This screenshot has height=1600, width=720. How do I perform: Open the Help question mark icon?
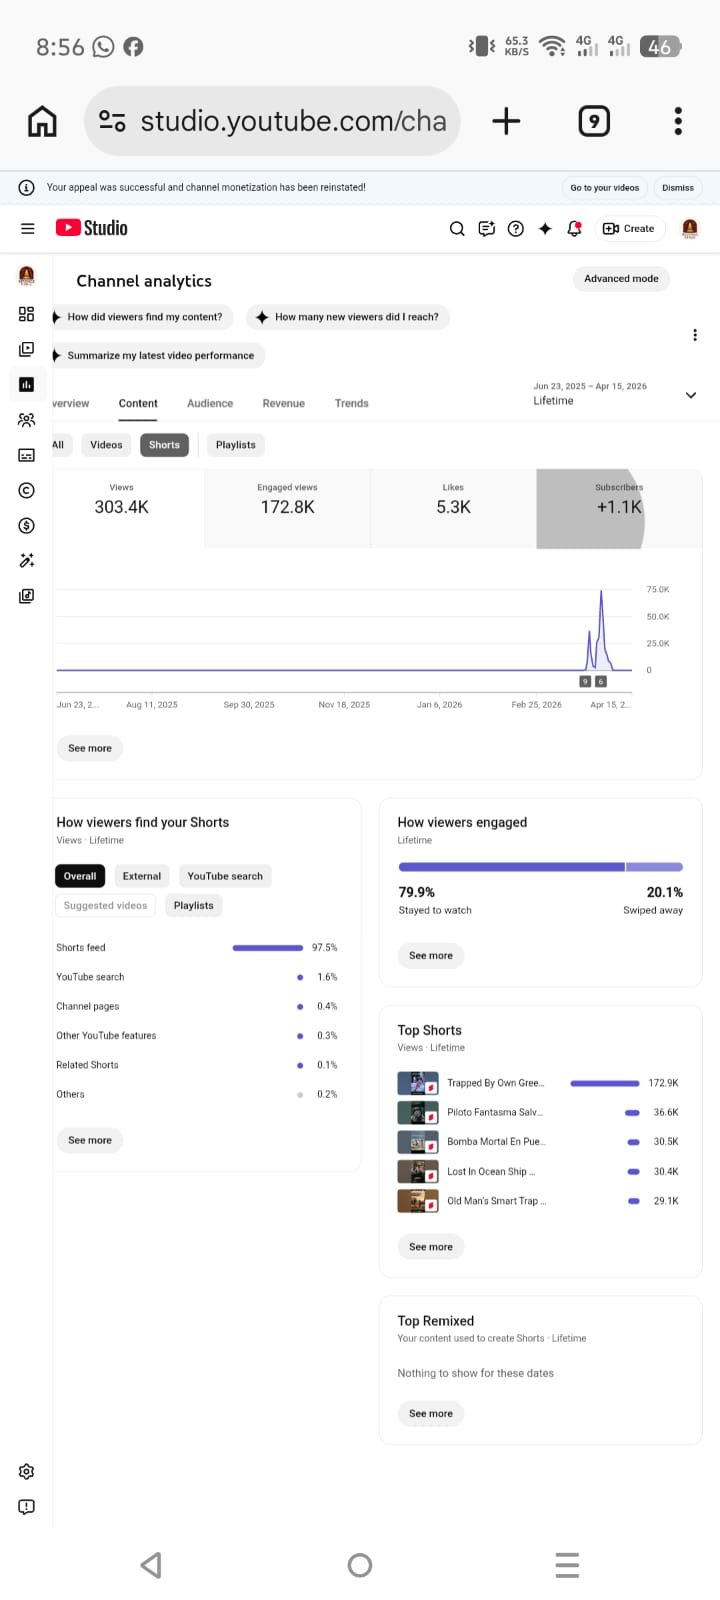(x=516, y=229)
